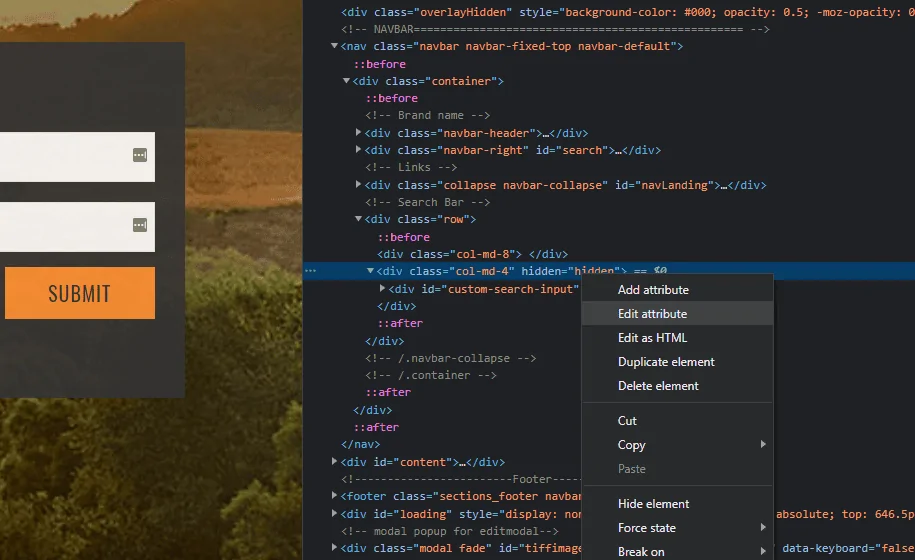Expand the modal fade tiffimage div node
915x560 pixels.
tap(334, 547)
